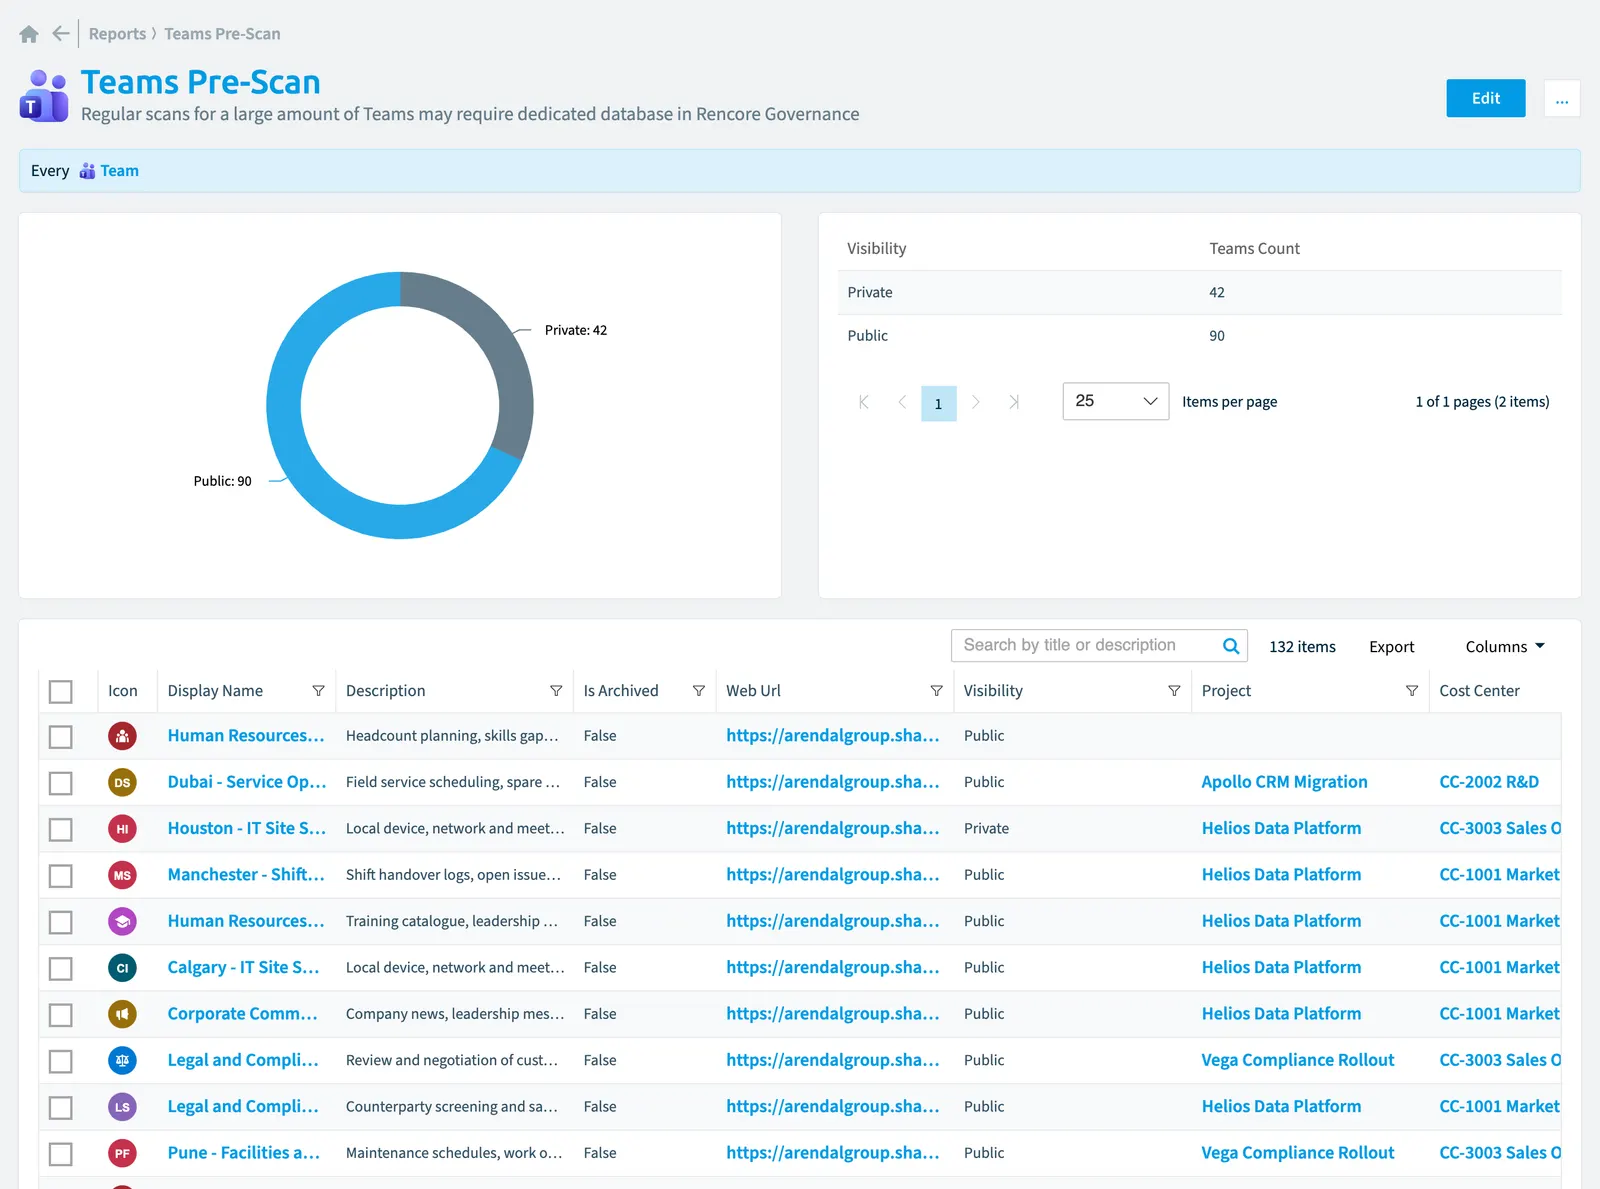Click the Calgary team CI icon
Viewport: 1600px width, 1189px height.
click(122, 968)
